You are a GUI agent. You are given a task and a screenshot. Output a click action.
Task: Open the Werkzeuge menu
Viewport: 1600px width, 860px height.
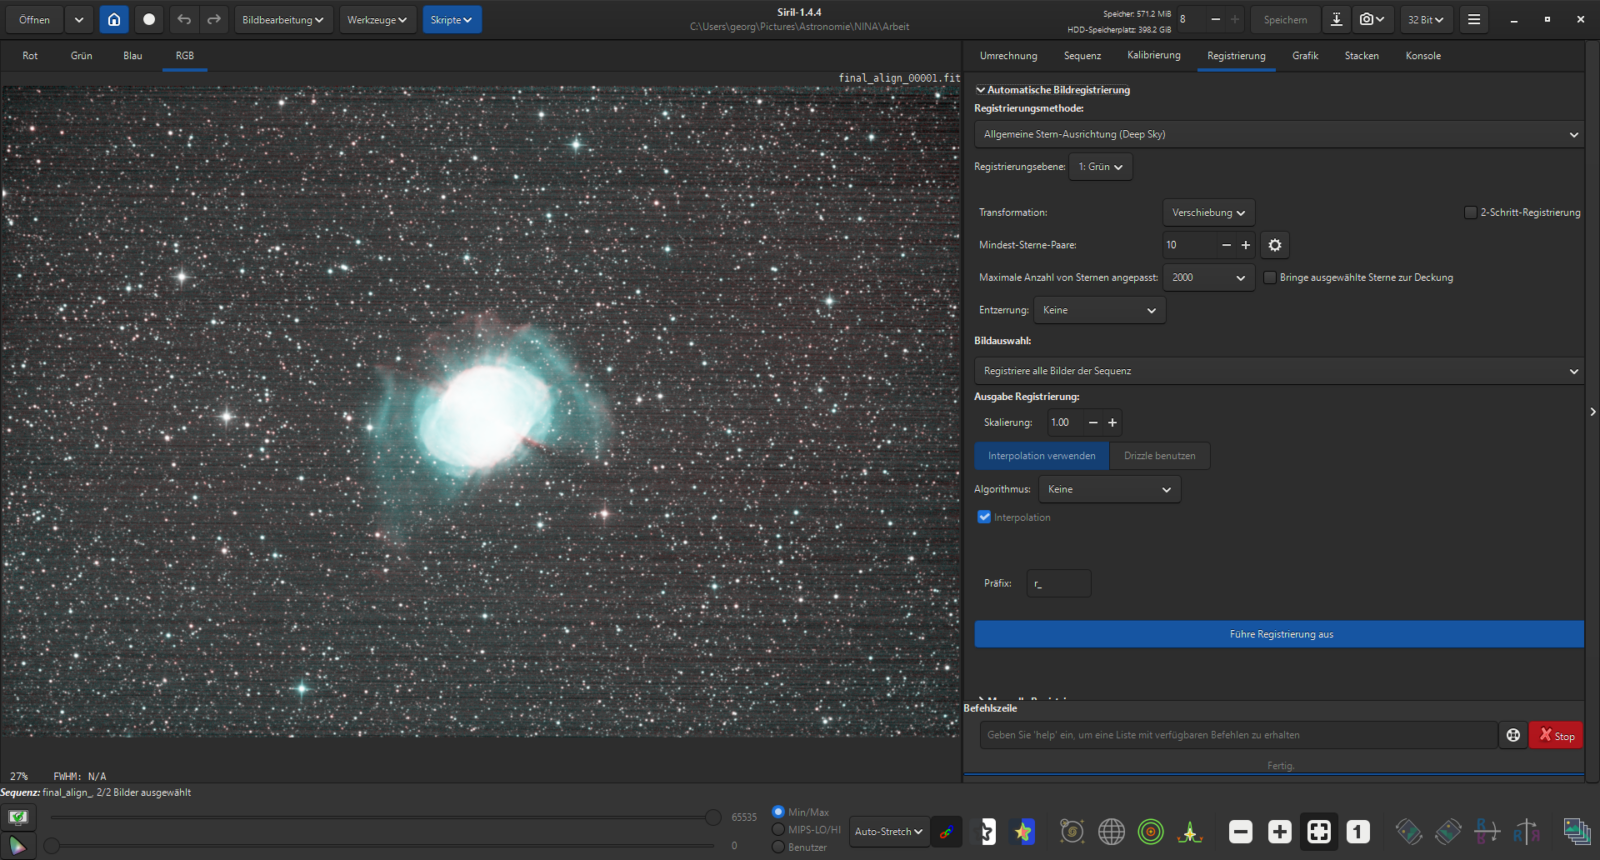click(377, 20)
